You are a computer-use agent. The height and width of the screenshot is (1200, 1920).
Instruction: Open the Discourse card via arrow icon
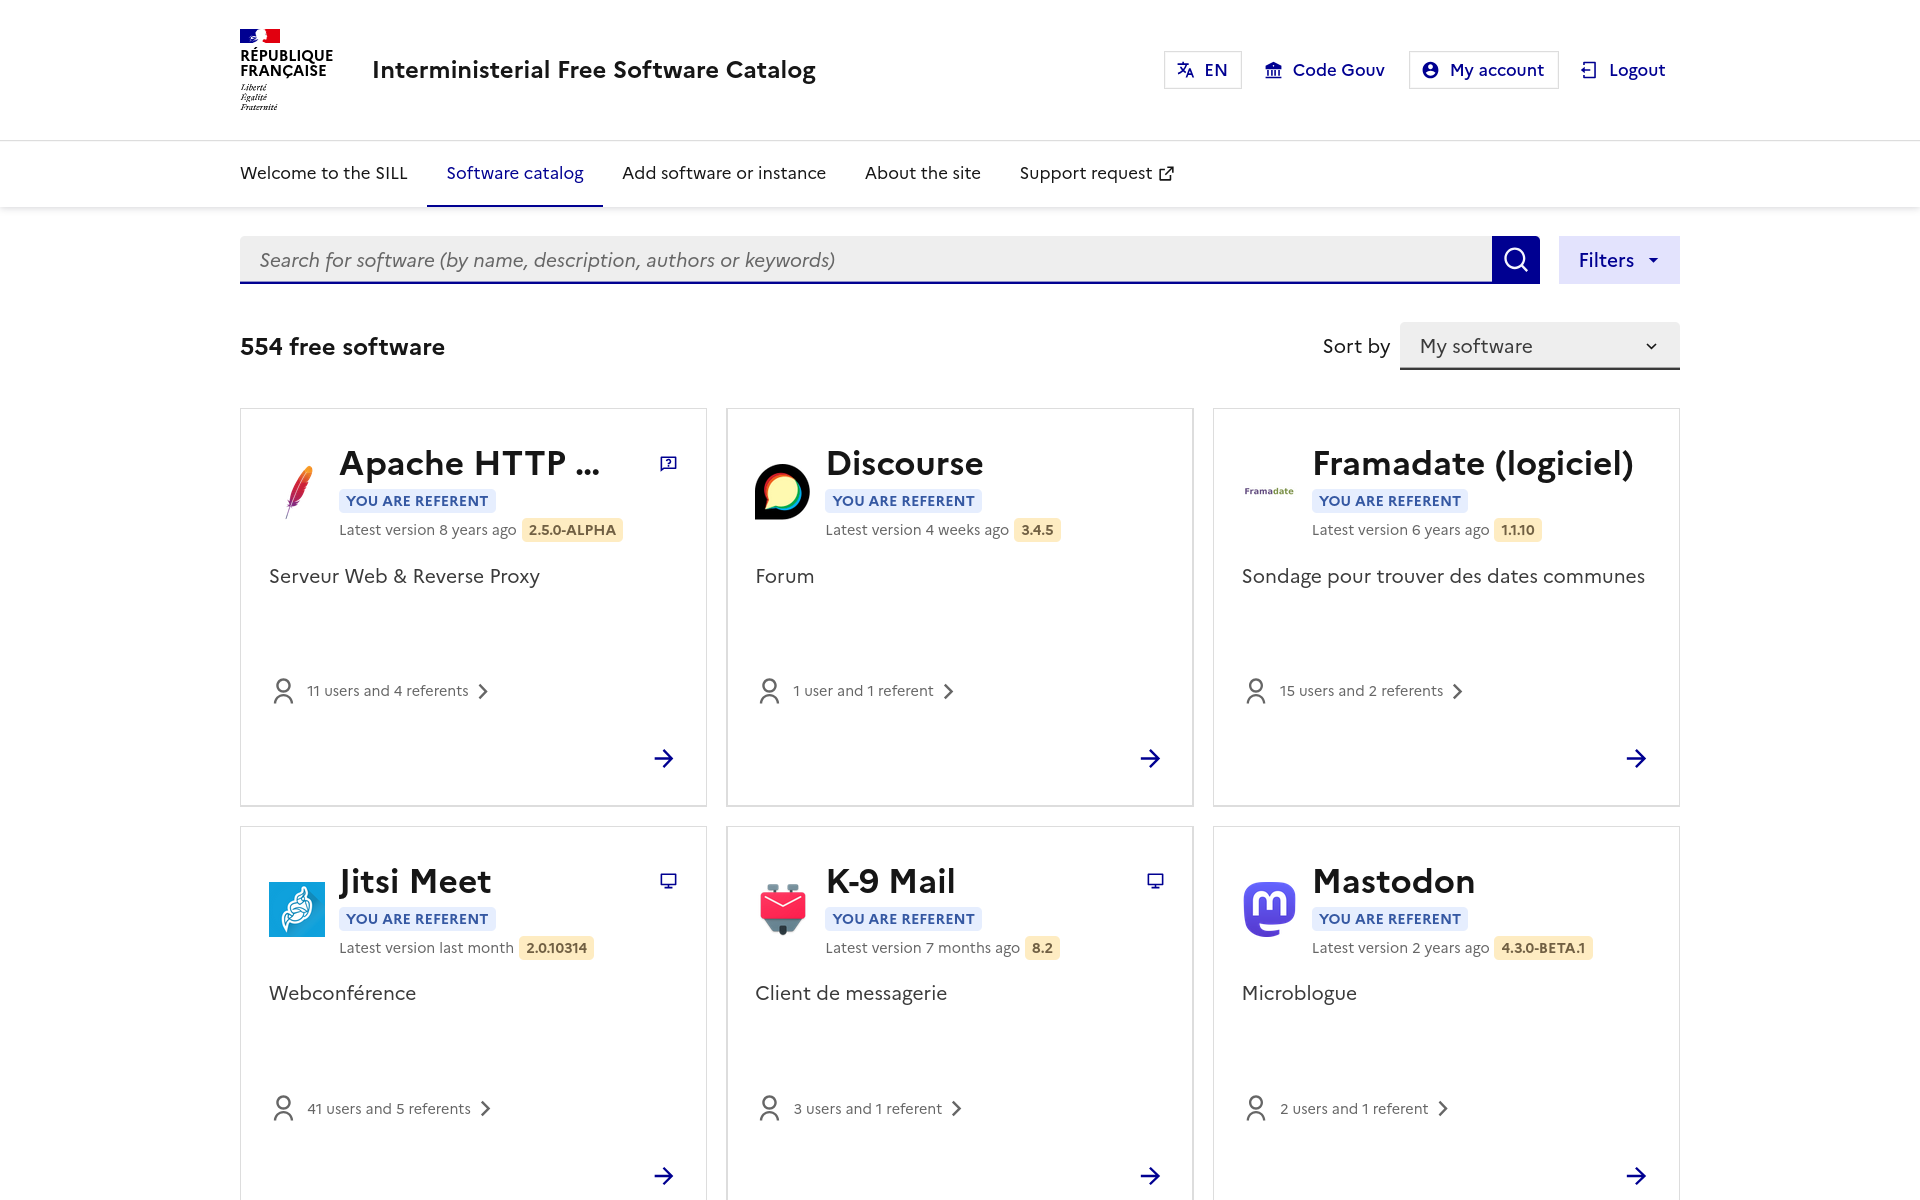[x=1150, y=758]
